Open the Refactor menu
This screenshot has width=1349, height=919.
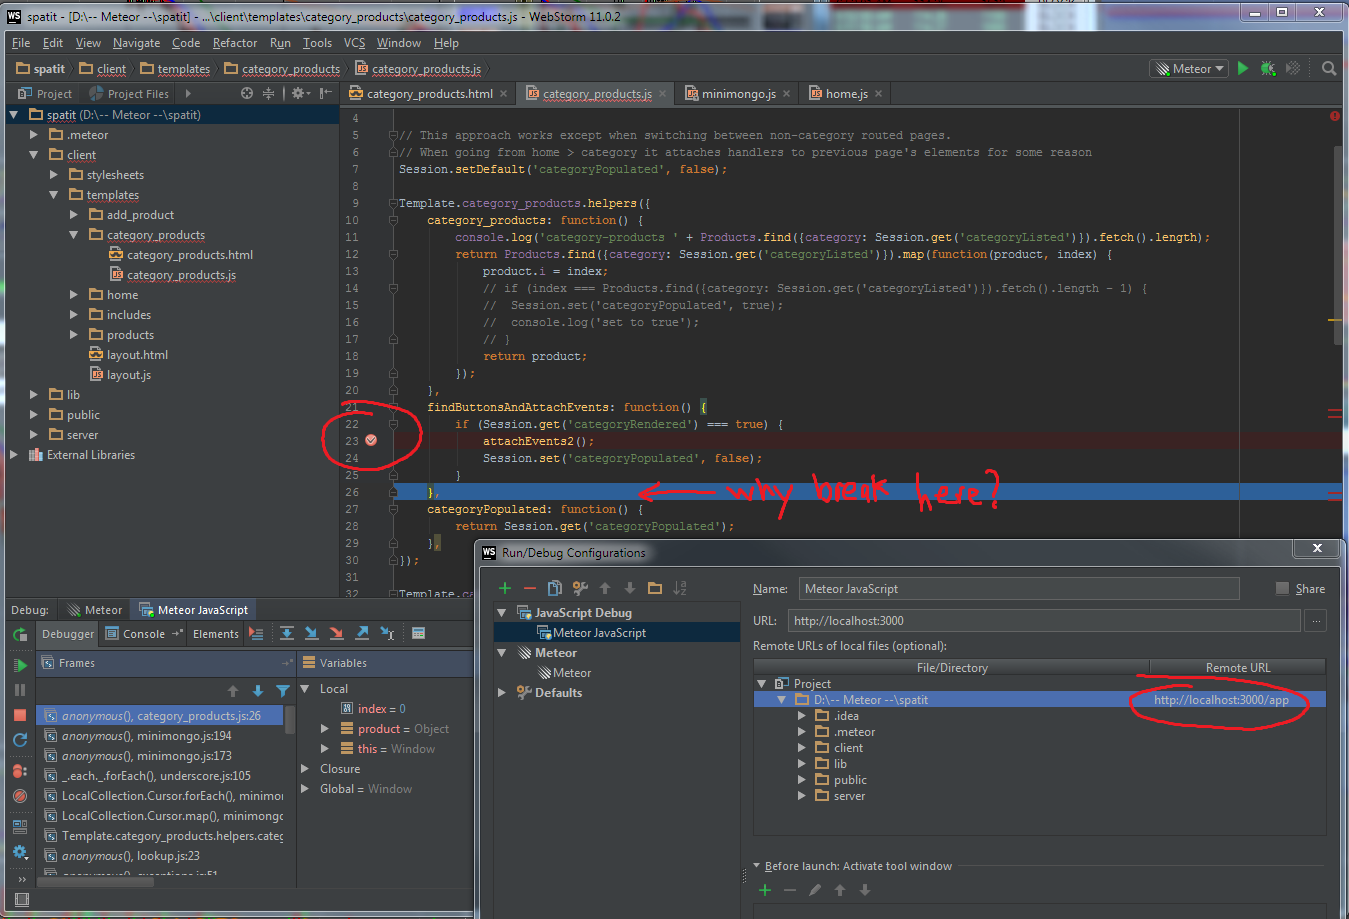(x=235, y=43)
